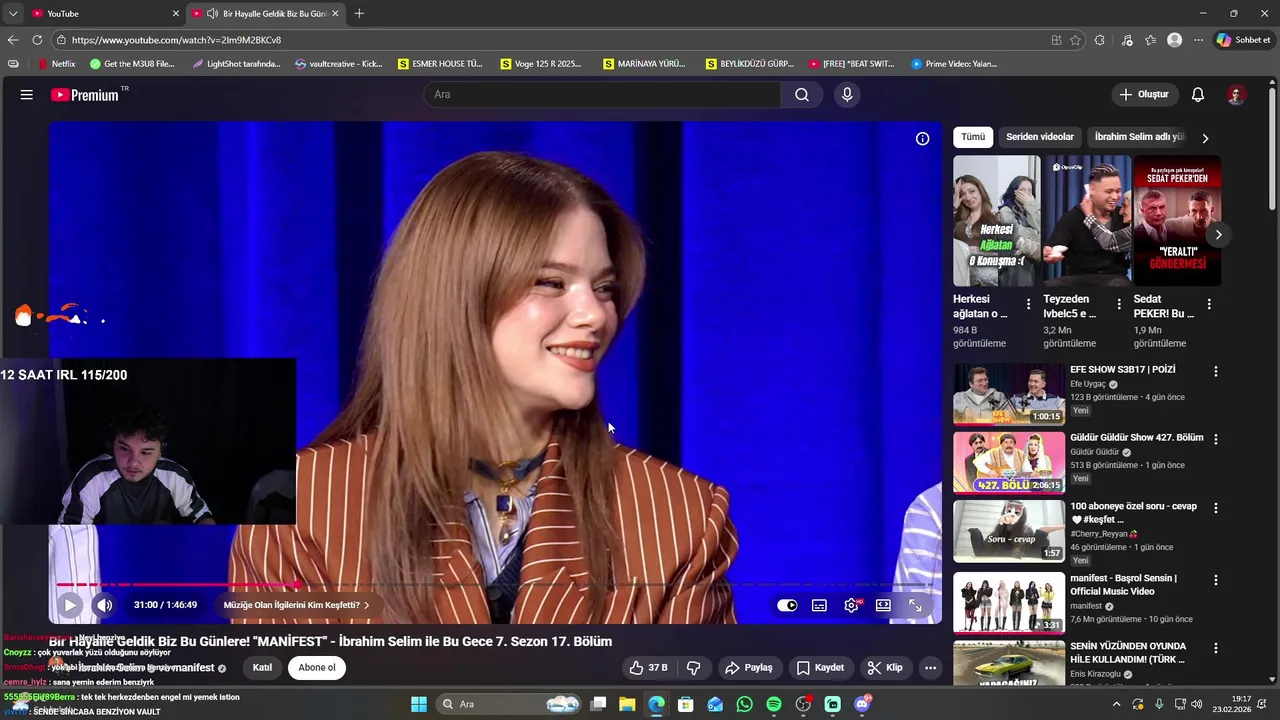Select the Tümü filter chip
Screen dimensions: 1280x720
click(x=973, y=137)
